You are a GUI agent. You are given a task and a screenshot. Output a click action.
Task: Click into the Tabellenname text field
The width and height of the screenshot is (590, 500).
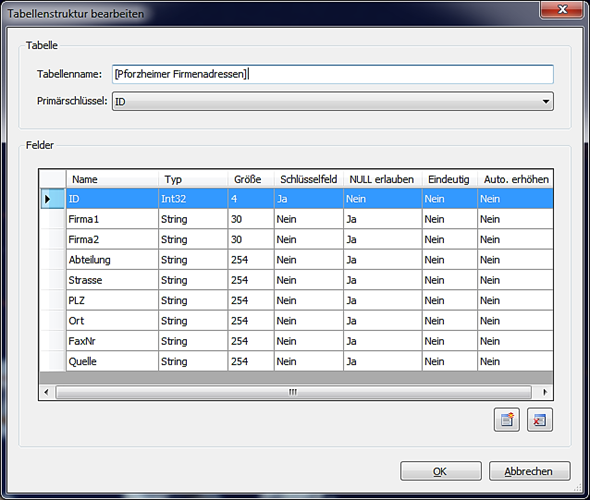[333, 74]
